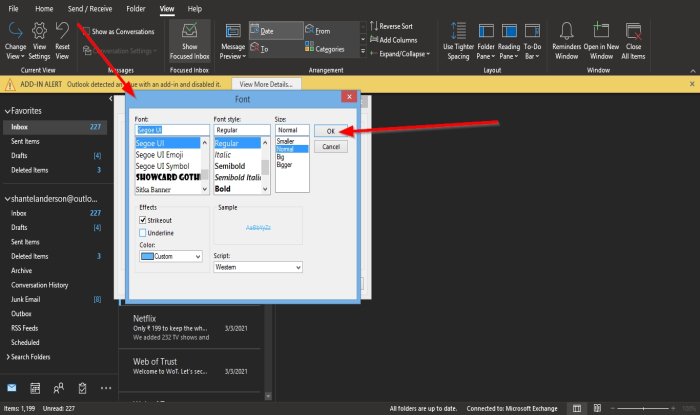Viewport: 700px width, 415px height.
Task: Open the Send / Receive tab
Action: 90,8
